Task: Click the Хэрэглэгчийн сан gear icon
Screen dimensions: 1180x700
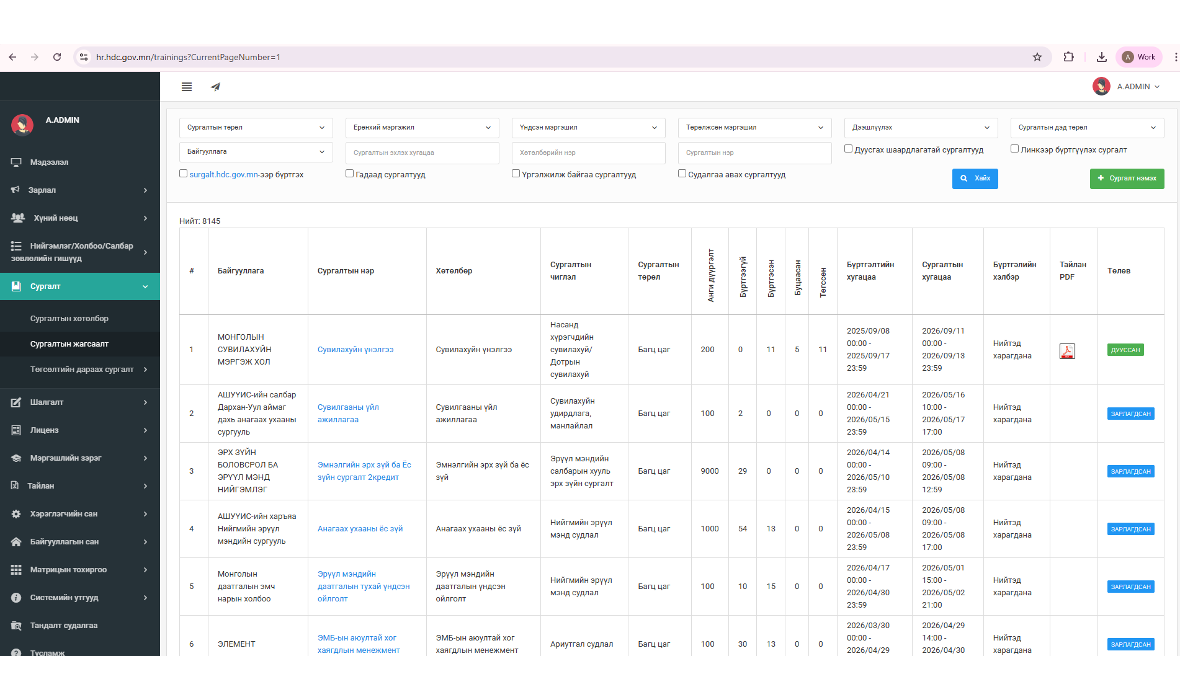Action: pos(16,514)
